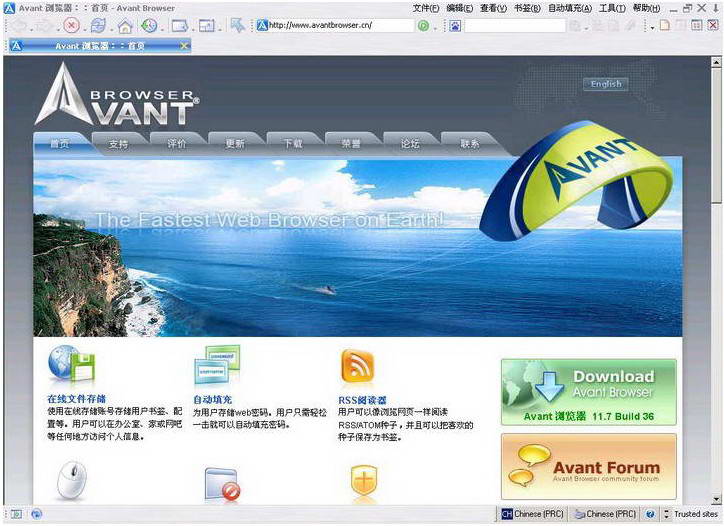Click the tile windows icon in the right toolbar
Image resolution: width=724 pixels, height=526 pixels.
[x=697, y=25]
